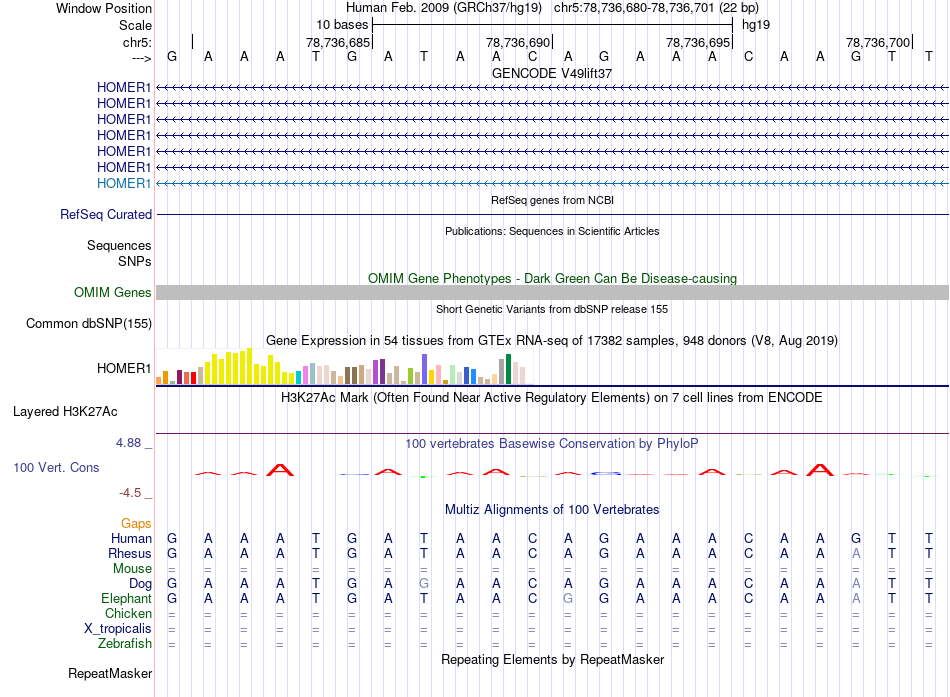Click the SNPs track label
This screenshot has height=697, width=950.
[135, 261]
